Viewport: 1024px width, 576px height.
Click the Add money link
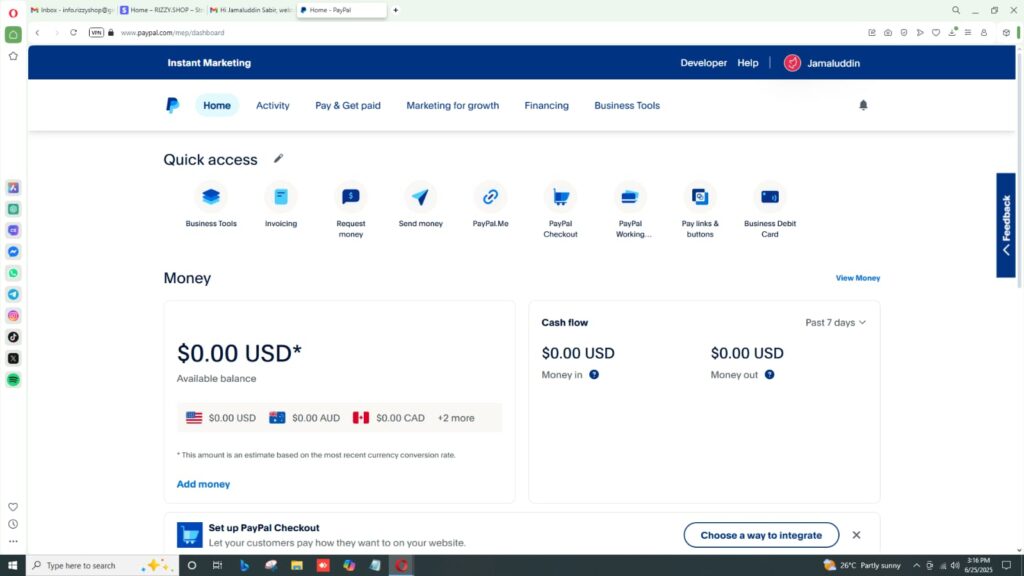[x=203, y=484]
